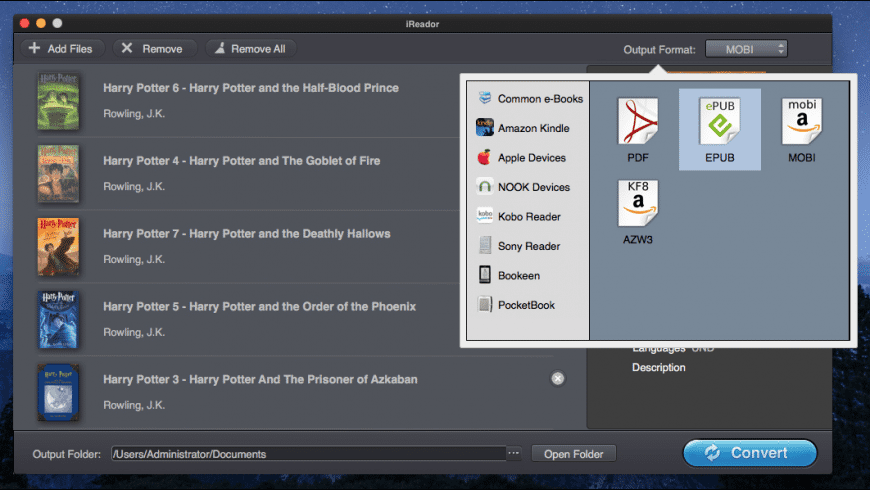Click the Description label in details panel
Viewport: 870px width, 490px height.
tap(659, 367)
